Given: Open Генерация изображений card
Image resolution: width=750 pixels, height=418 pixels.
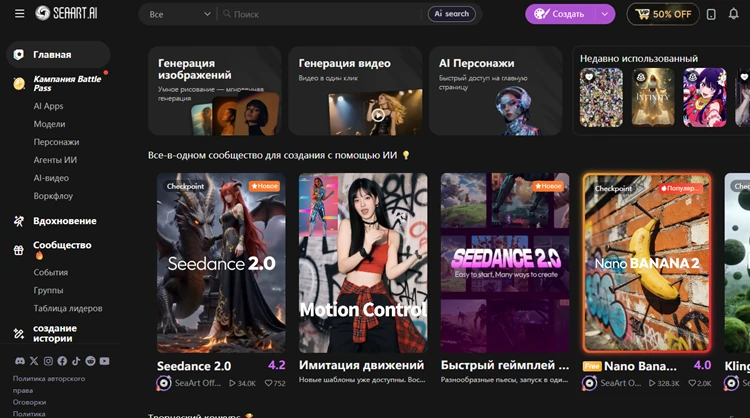Looking at the screenshot, I should [215, 91].
